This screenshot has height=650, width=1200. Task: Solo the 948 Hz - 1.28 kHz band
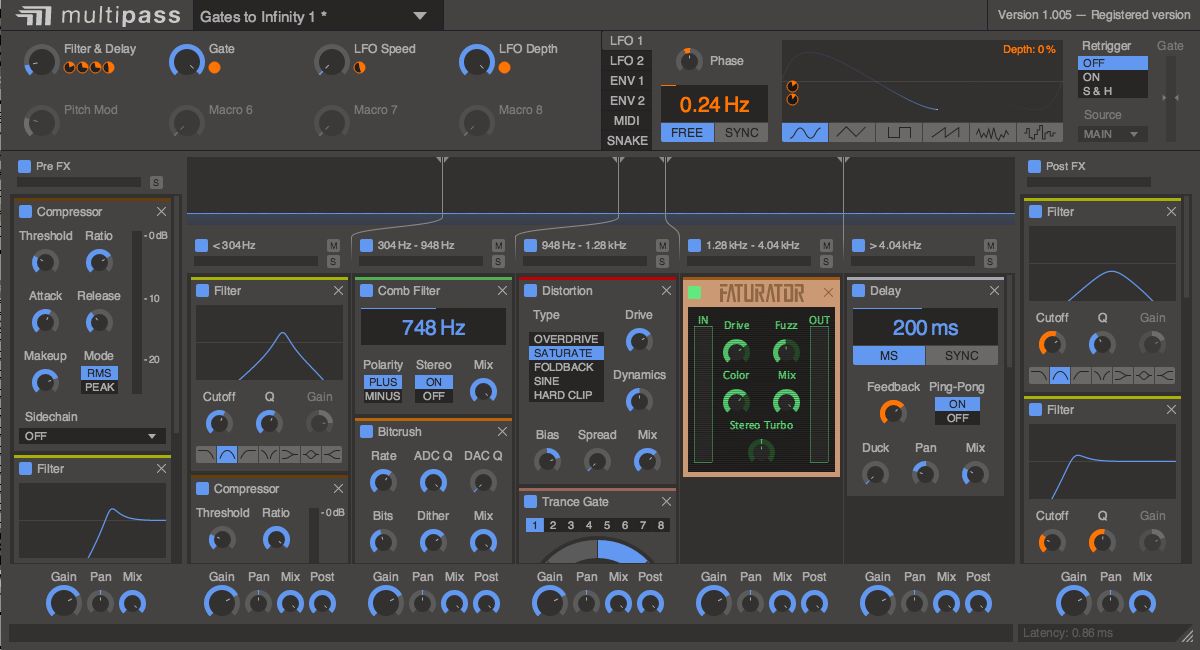tap(661, 261)
